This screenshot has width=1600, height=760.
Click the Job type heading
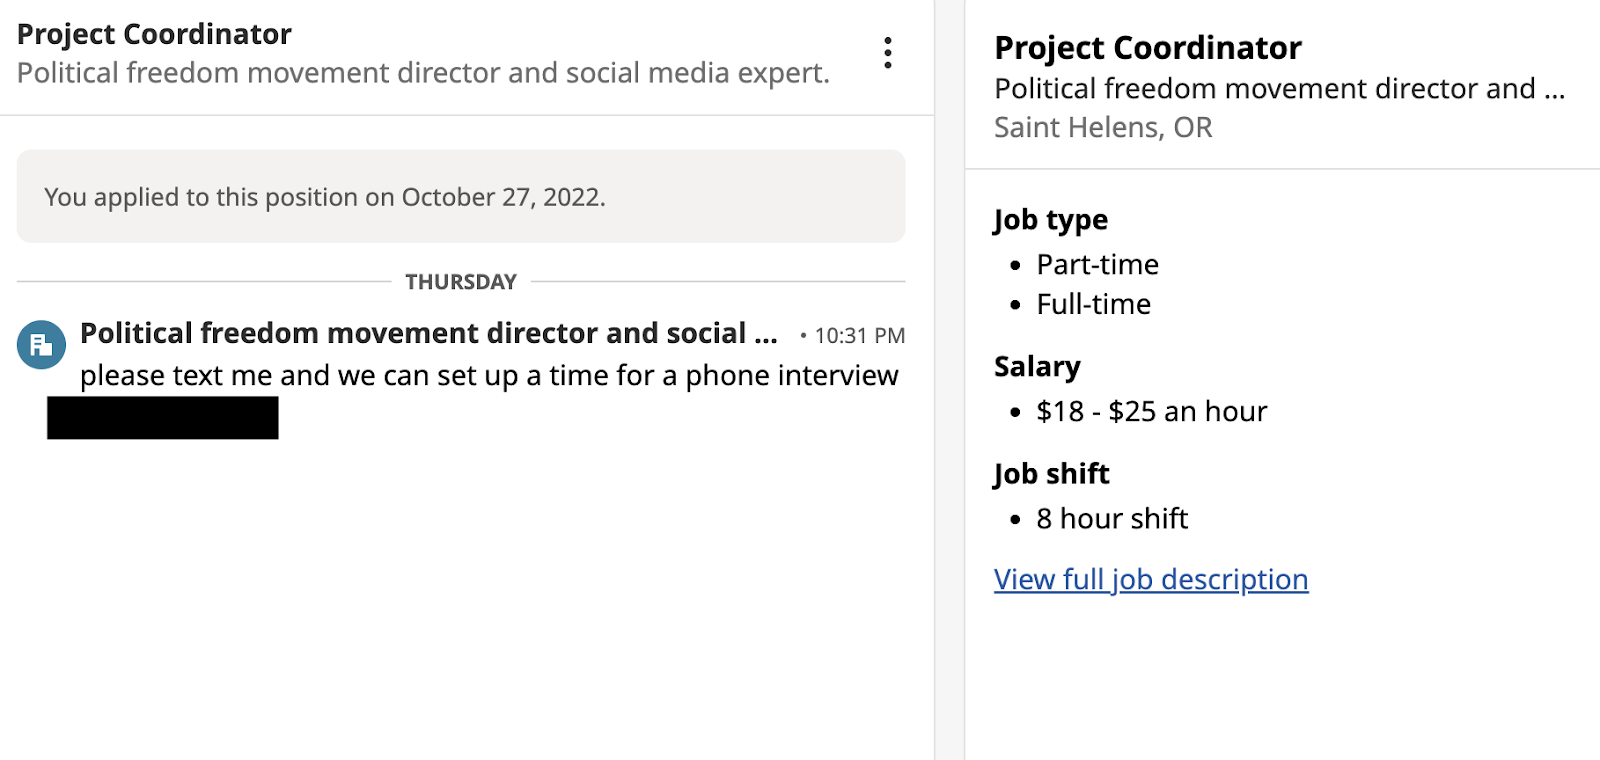tap(1050, 220)
